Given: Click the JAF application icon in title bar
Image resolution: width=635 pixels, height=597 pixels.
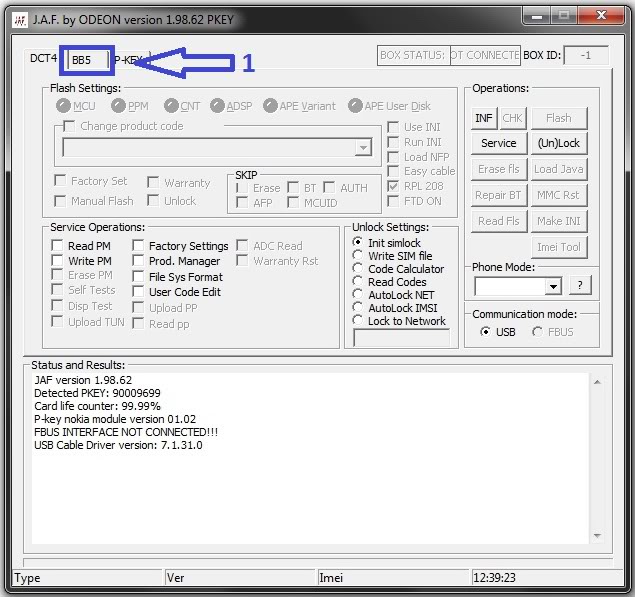Looking at the screenshot, I should point(20,20).
